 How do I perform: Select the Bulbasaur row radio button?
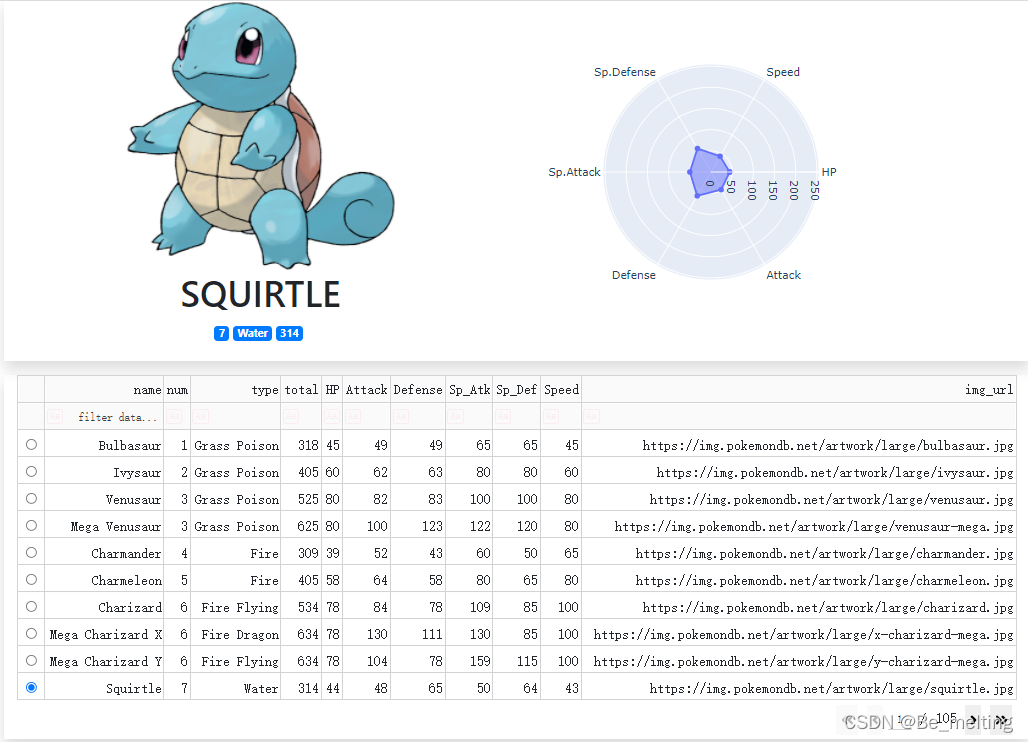click(31, 444)
